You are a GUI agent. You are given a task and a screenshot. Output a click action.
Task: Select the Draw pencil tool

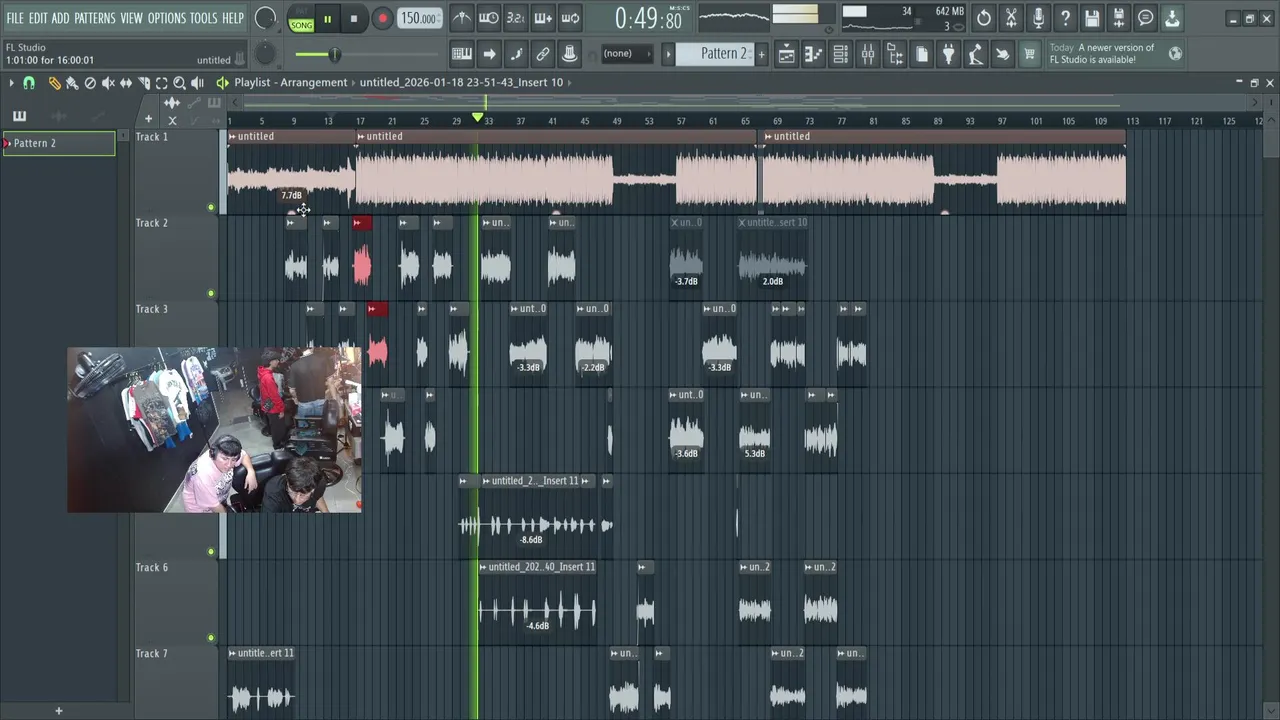(55, 83)
